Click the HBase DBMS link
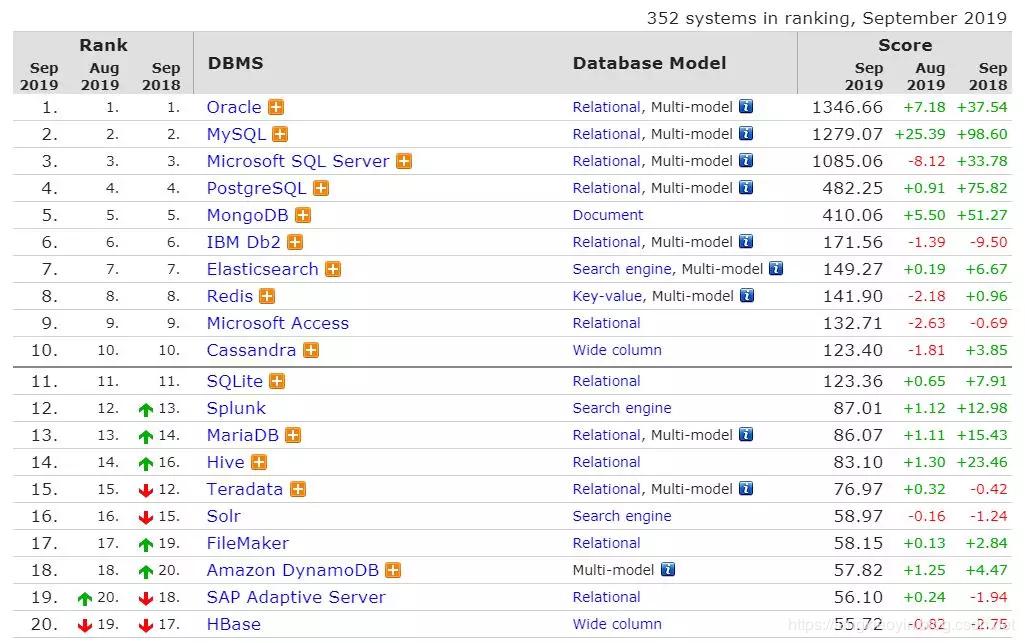The image size is (1025, 643). (233, 624)
